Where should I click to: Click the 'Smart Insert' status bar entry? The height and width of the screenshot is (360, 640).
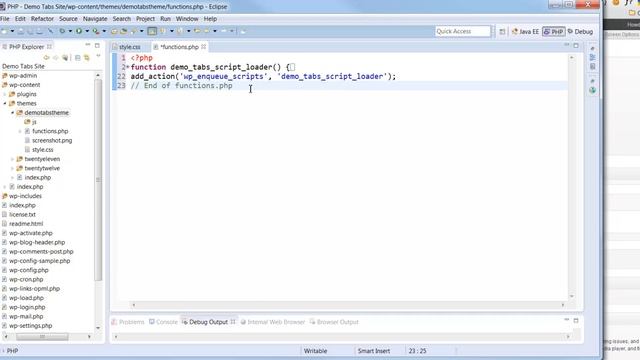point(374,351)
